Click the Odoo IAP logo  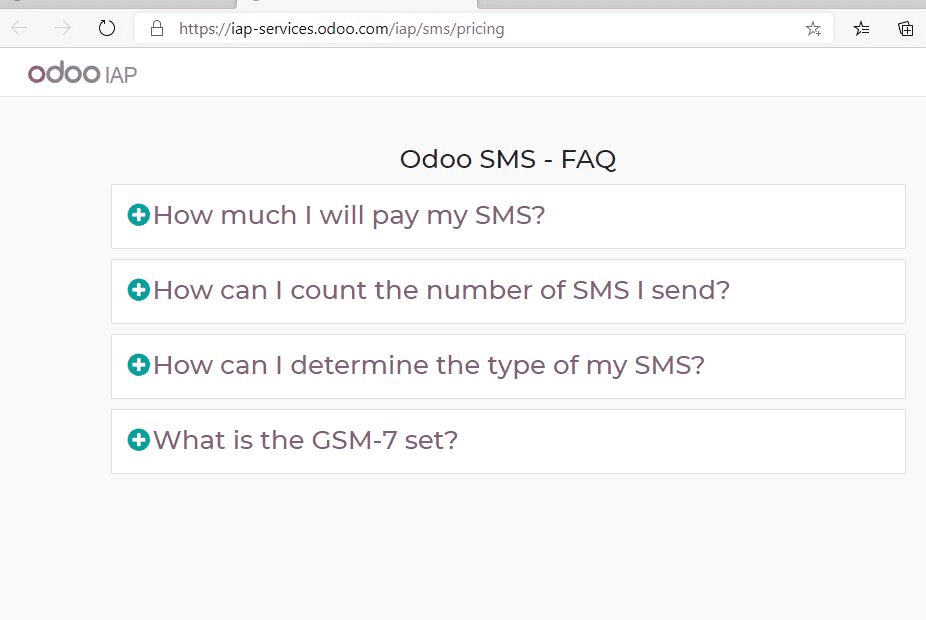tap(83, 73)
